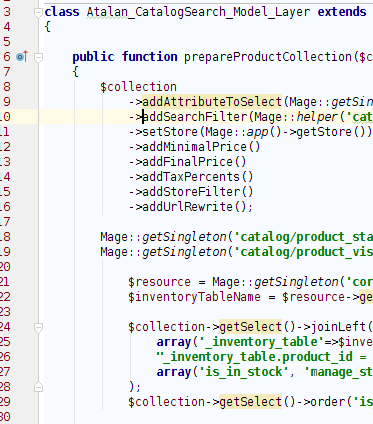Click the addFinalPrice() call
This screenshot has width=373, height=424.
click(x=194, y=162)
